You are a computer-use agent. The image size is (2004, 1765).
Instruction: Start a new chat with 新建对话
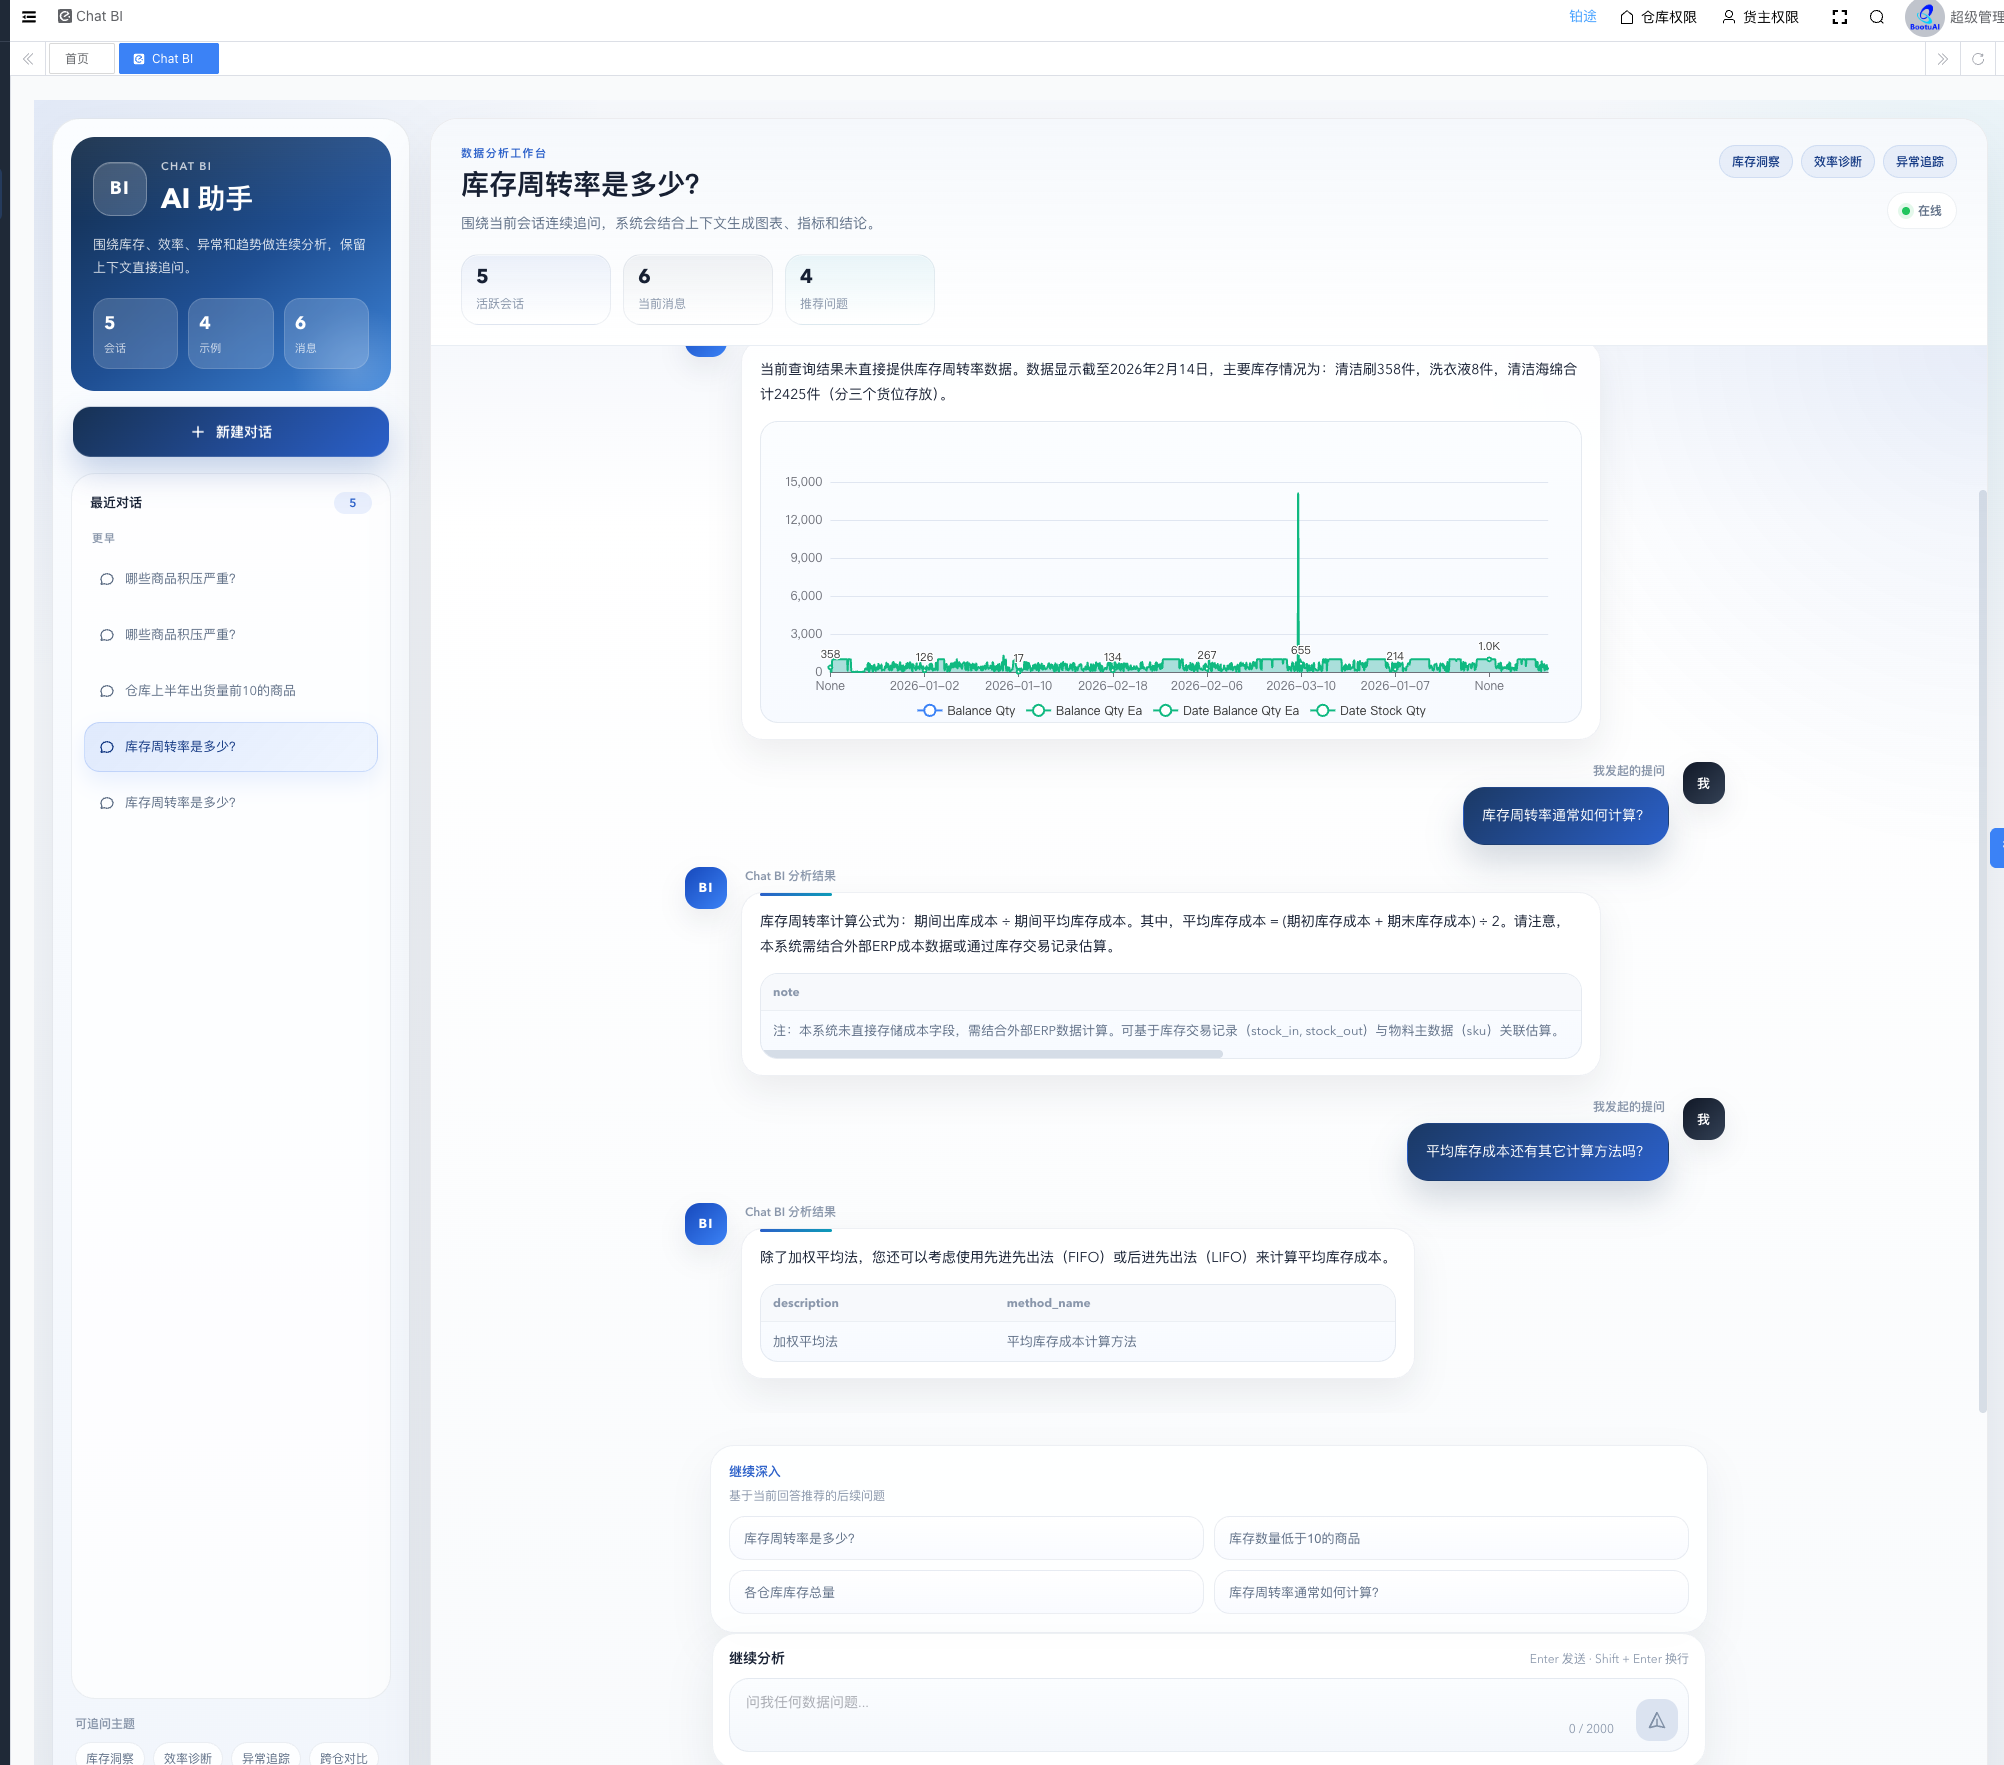(231, 432)
